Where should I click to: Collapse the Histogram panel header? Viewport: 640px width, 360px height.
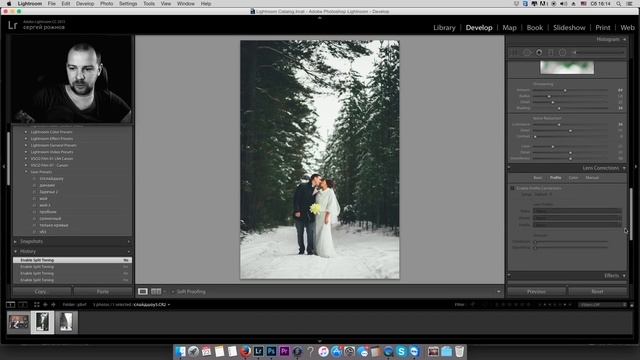pyautogui.click(x=624, y=40)
